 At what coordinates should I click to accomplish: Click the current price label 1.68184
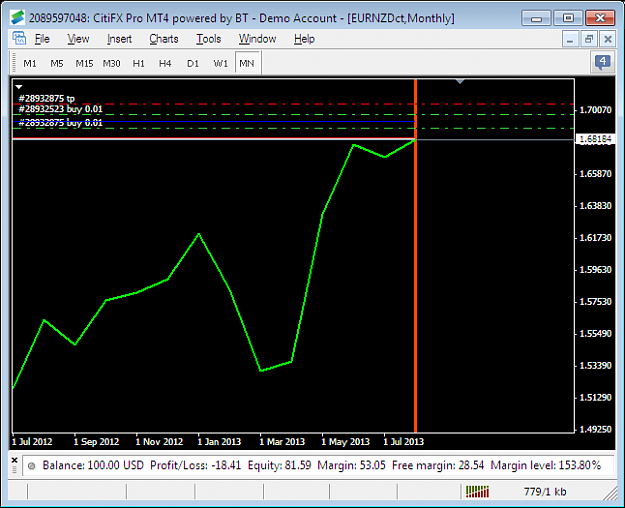[595, 139]
